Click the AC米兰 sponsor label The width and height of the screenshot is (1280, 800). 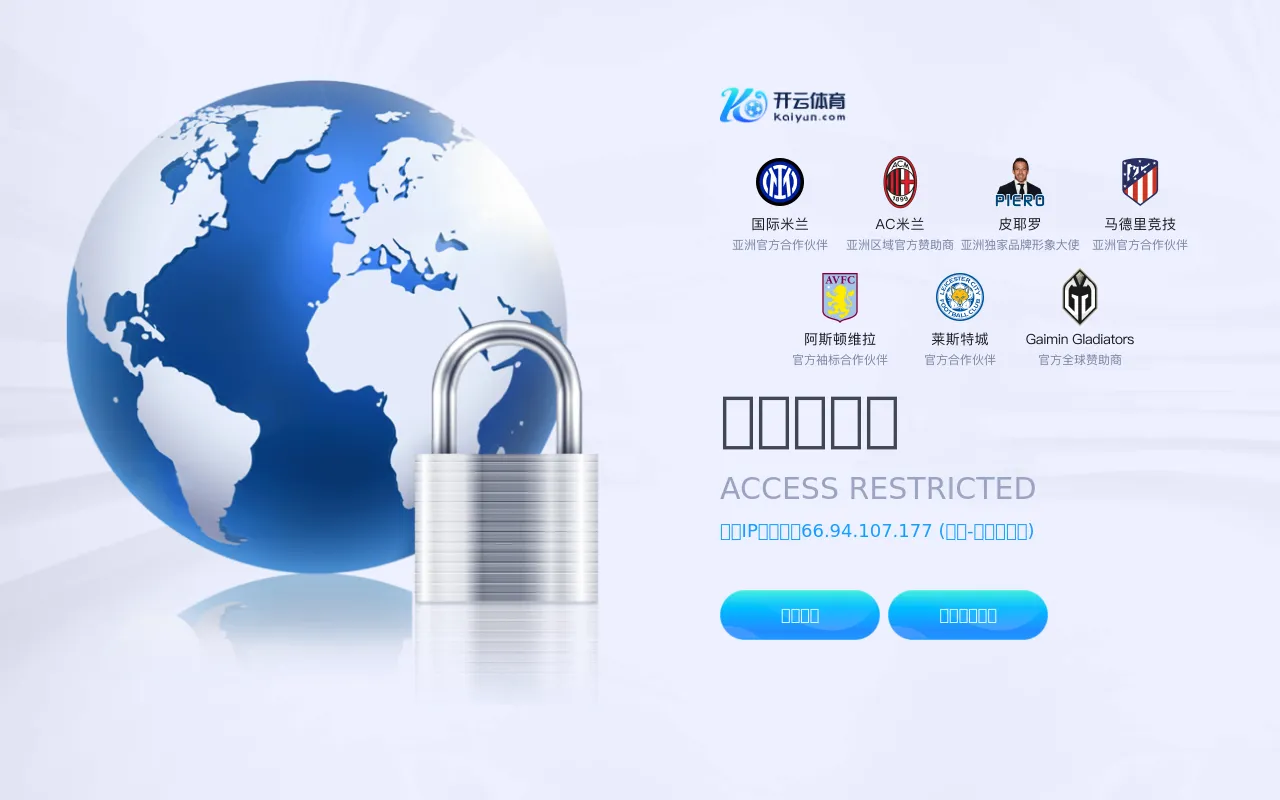click(x=900, y=224)
